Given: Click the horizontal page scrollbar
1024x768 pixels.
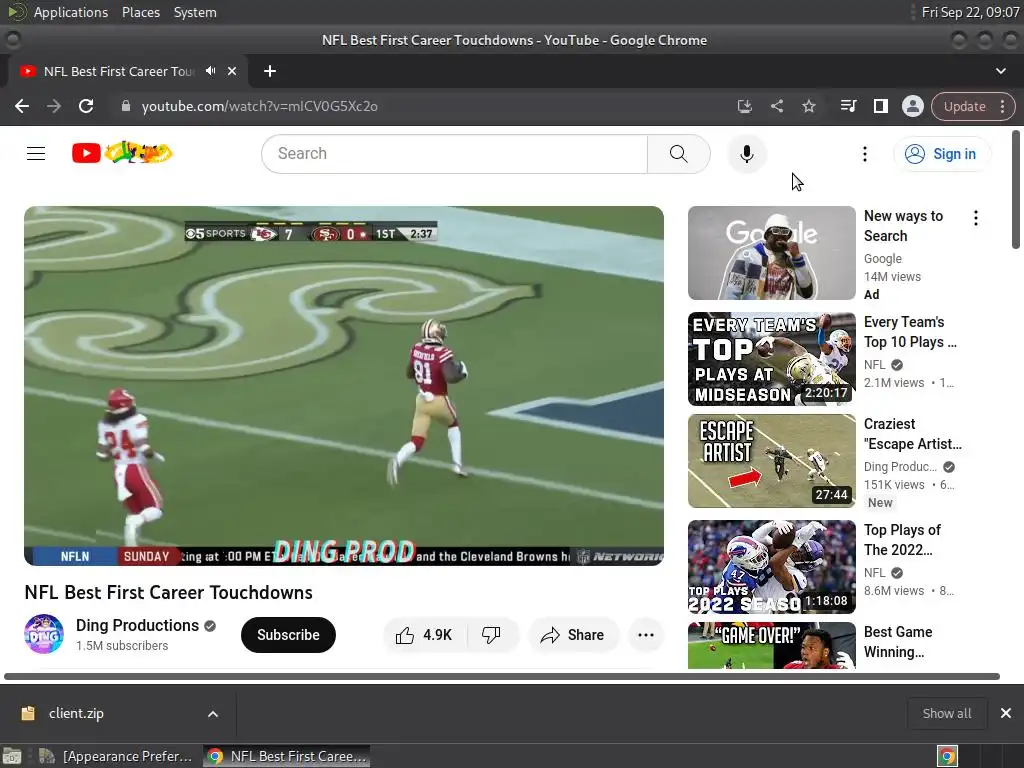Looking at the screenshot, I should point(502,677).
